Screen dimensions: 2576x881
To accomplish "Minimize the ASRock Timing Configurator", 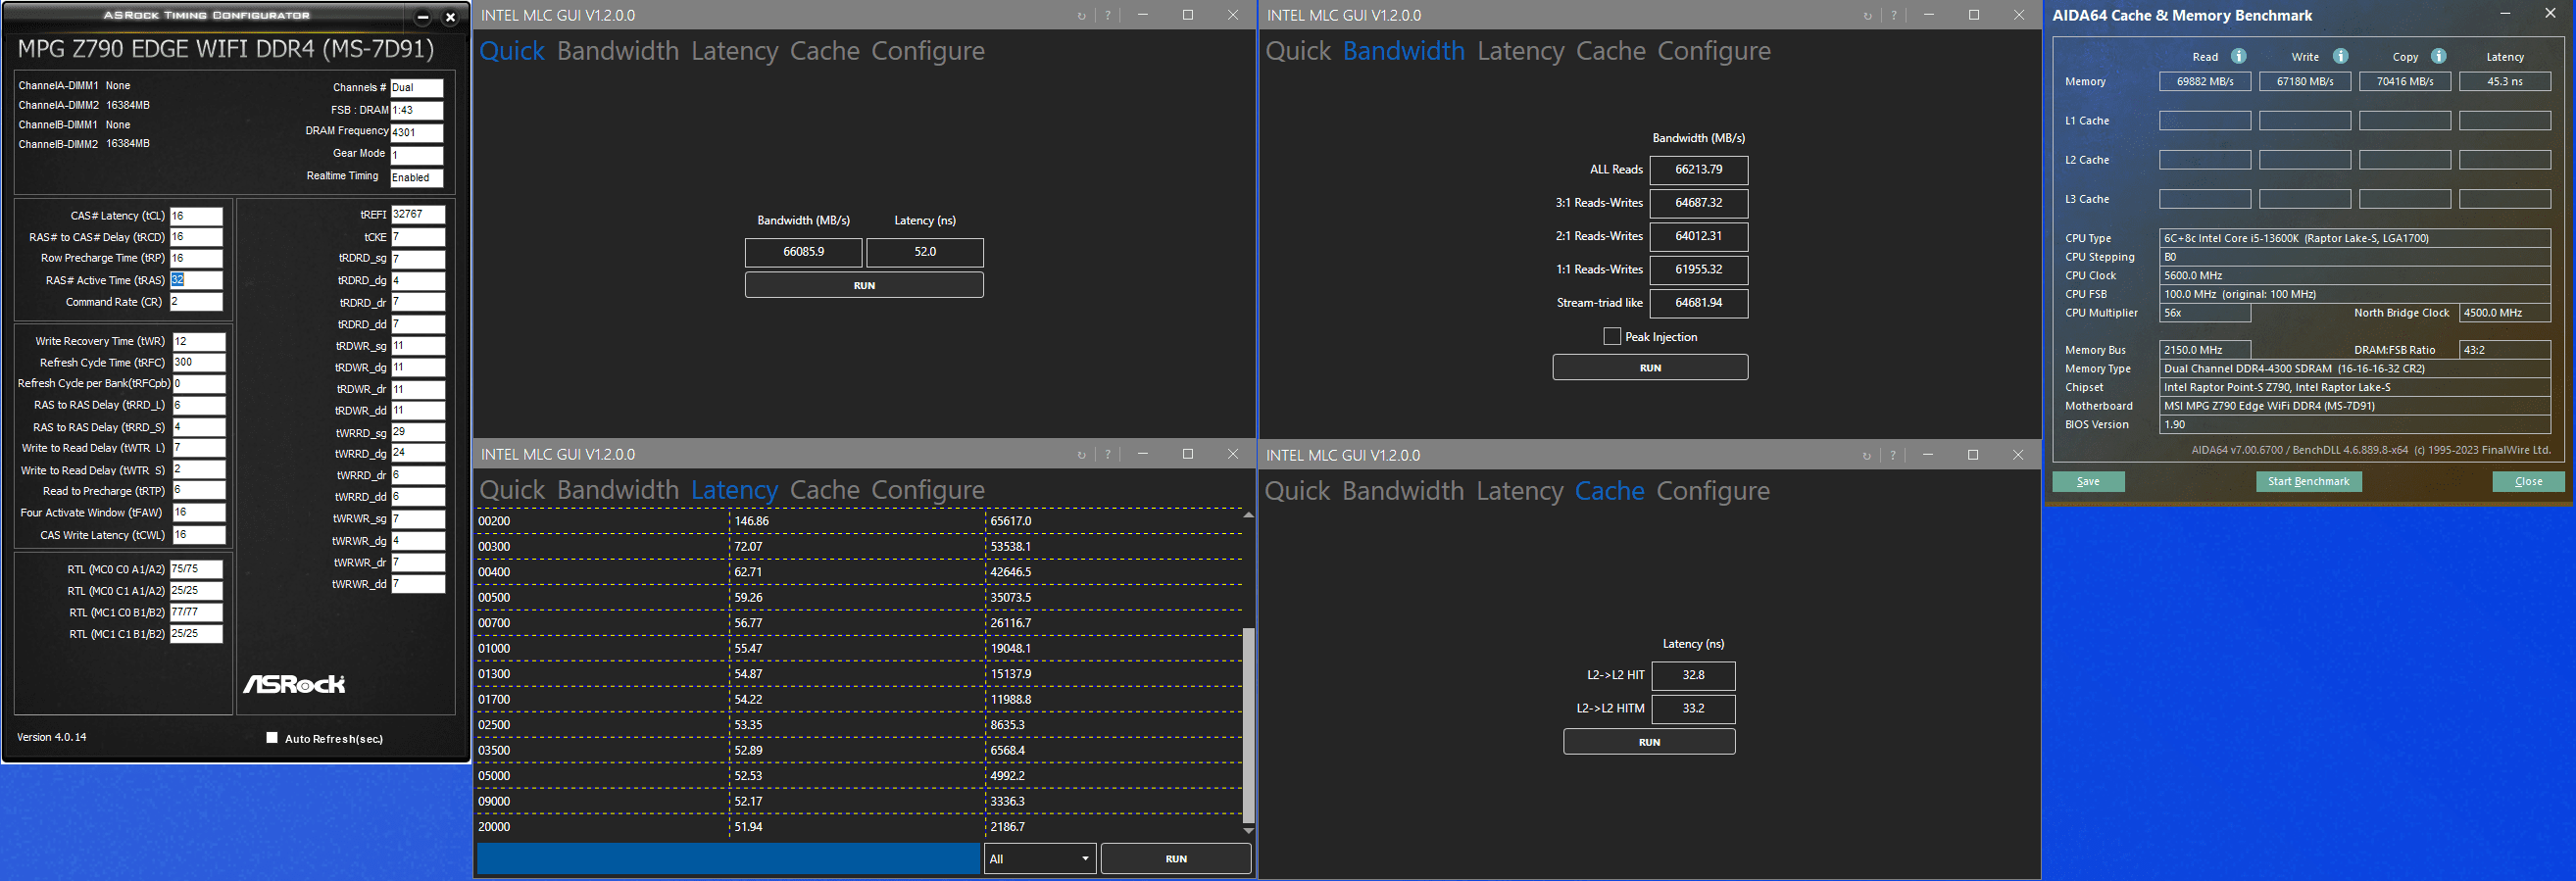I will [422, 17].
